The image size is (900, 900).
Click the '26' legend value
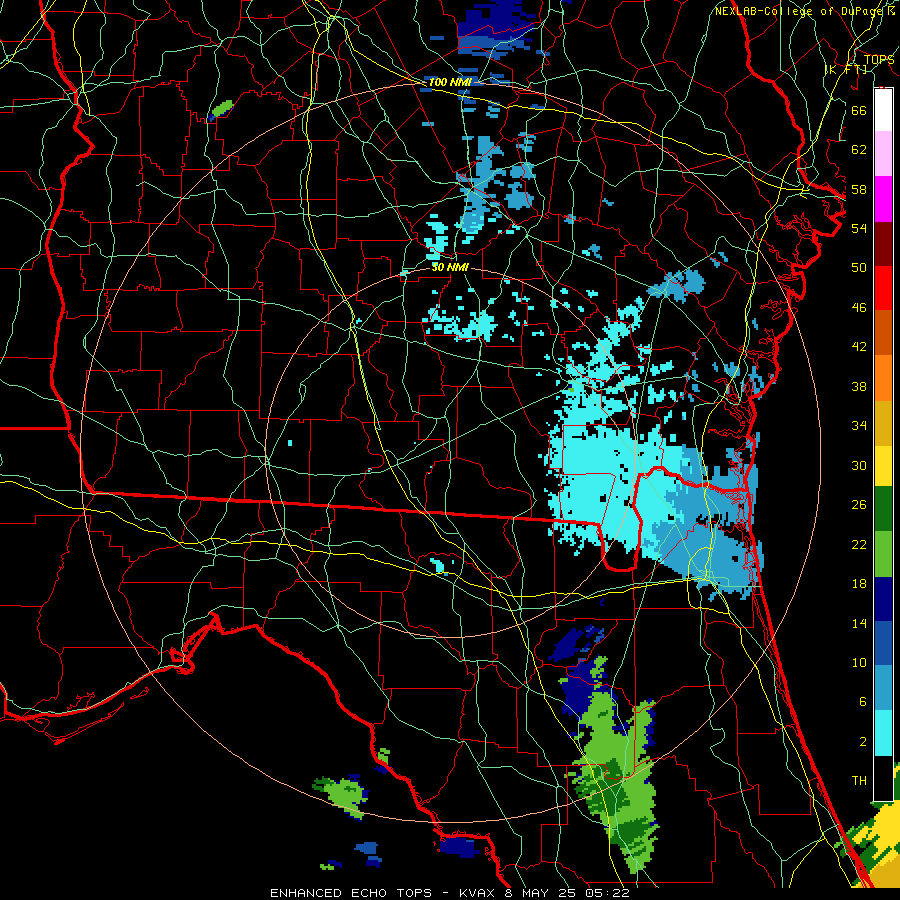859,505
